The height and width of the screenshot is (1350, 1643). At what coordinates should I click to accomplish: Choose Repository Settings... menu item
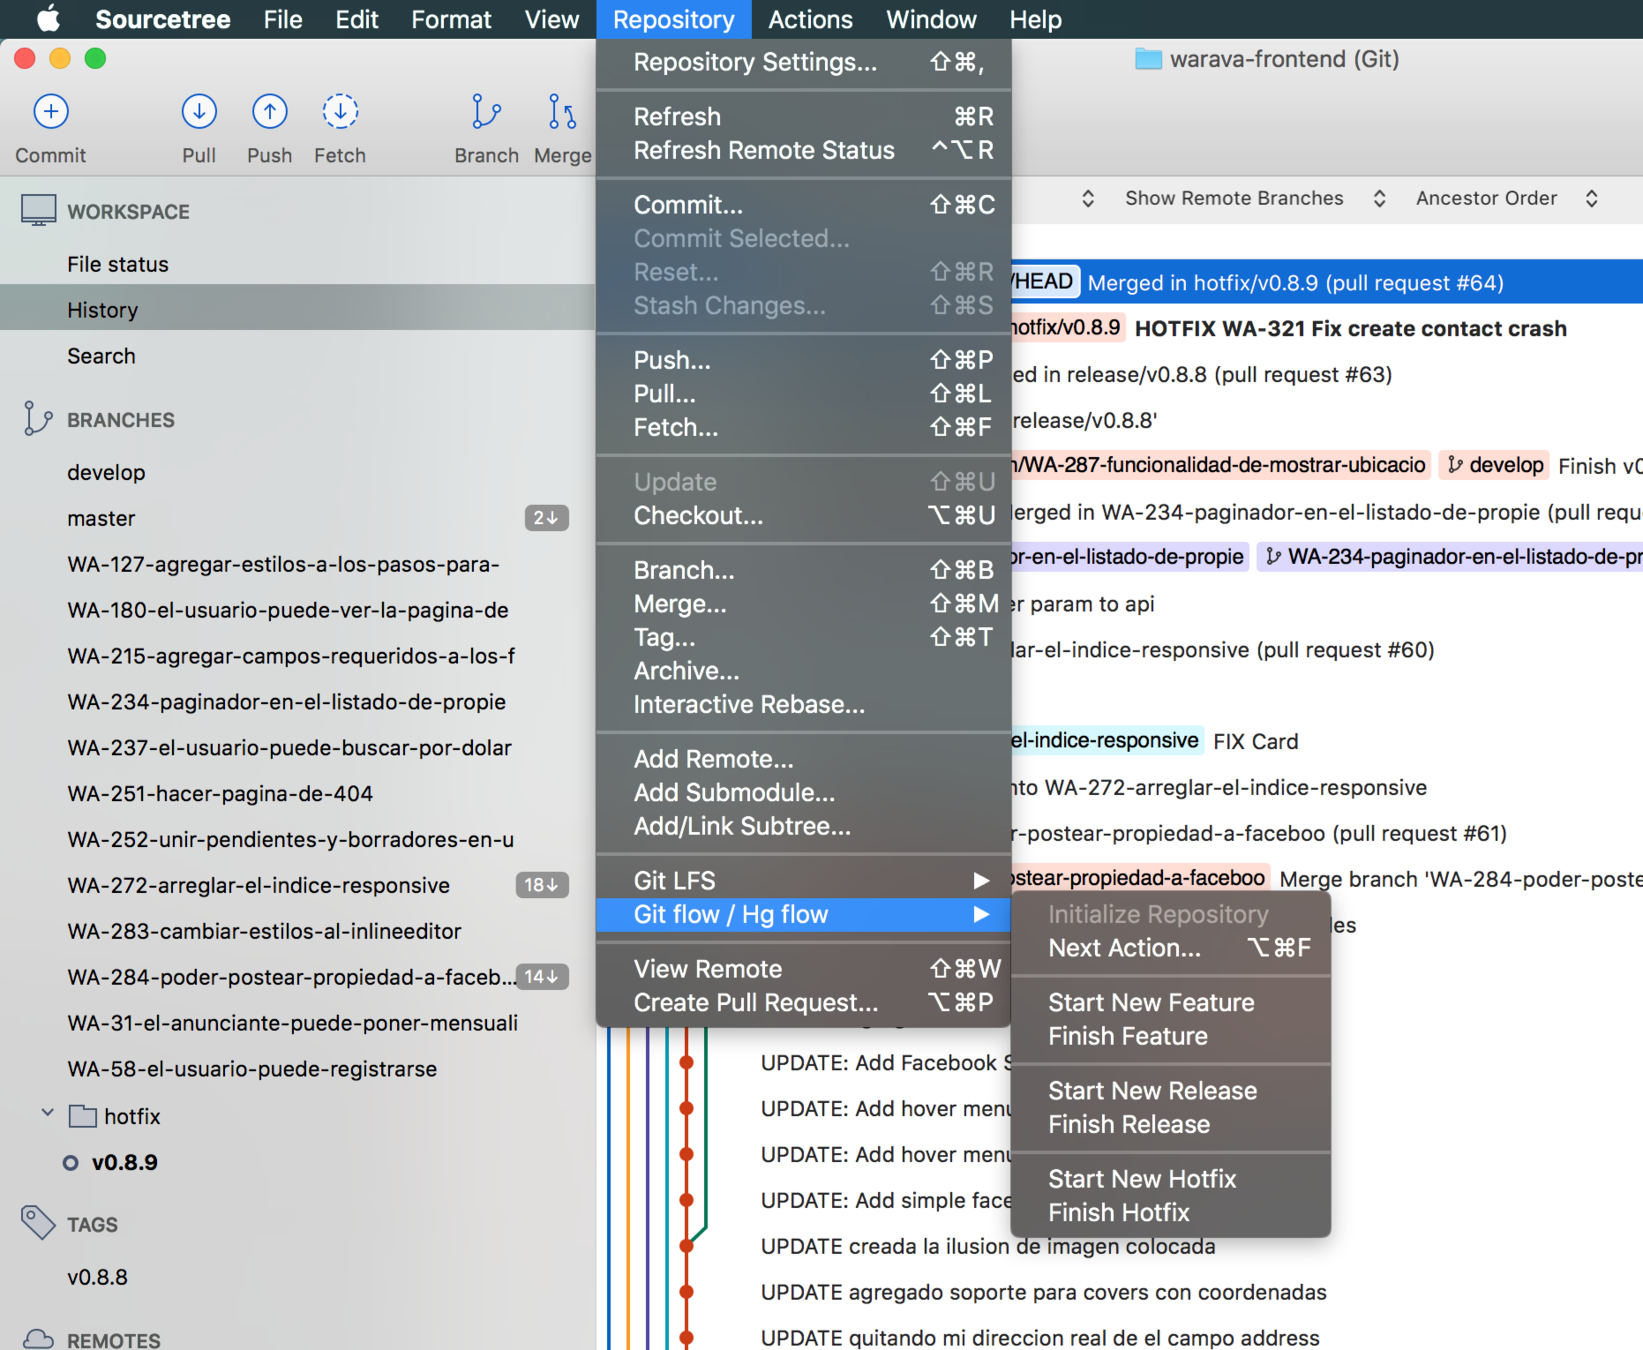coord(803,62)
